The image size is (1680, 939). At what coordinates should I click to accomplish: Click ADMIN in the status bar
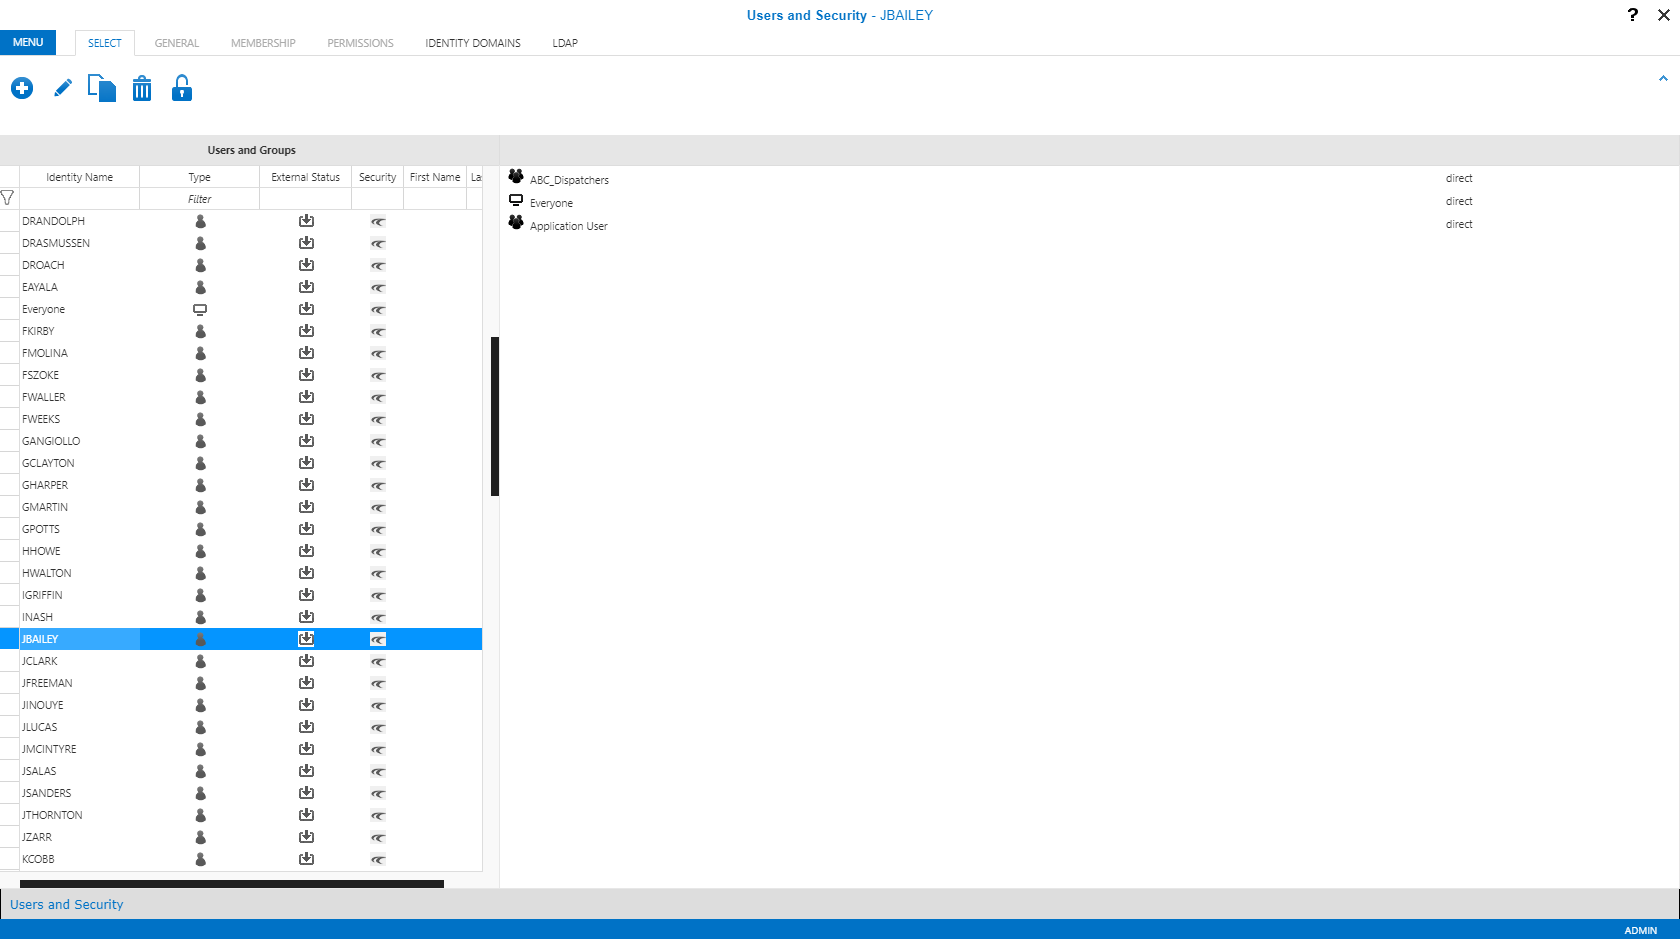click(x=1639, y=930)
